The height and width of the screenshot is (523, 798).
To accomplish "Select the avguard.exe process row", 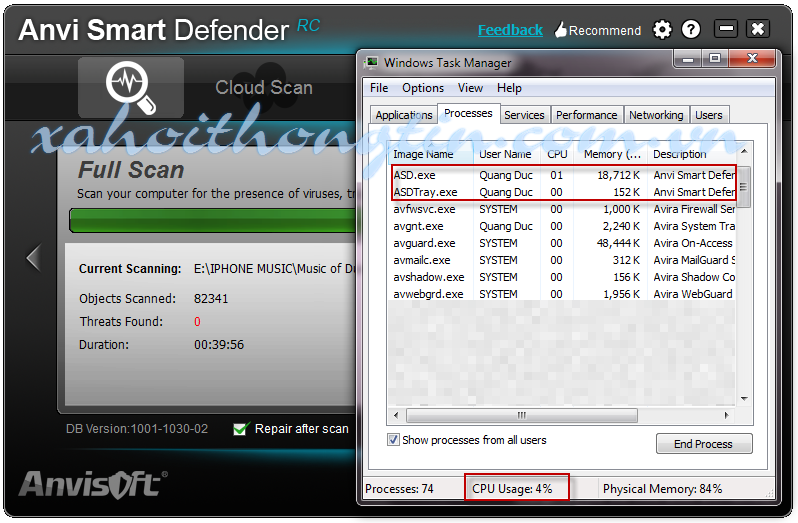I will pyautogui.click(x=562, y=243).
